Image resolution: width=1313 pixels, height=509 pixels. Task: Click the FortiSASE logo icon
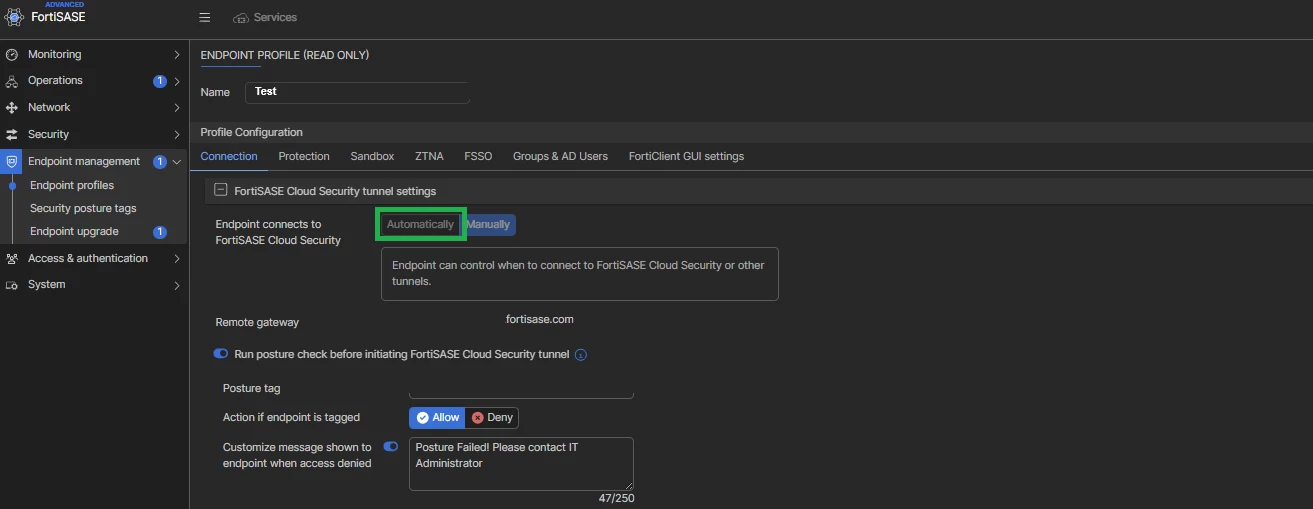[x=14, y=16]
